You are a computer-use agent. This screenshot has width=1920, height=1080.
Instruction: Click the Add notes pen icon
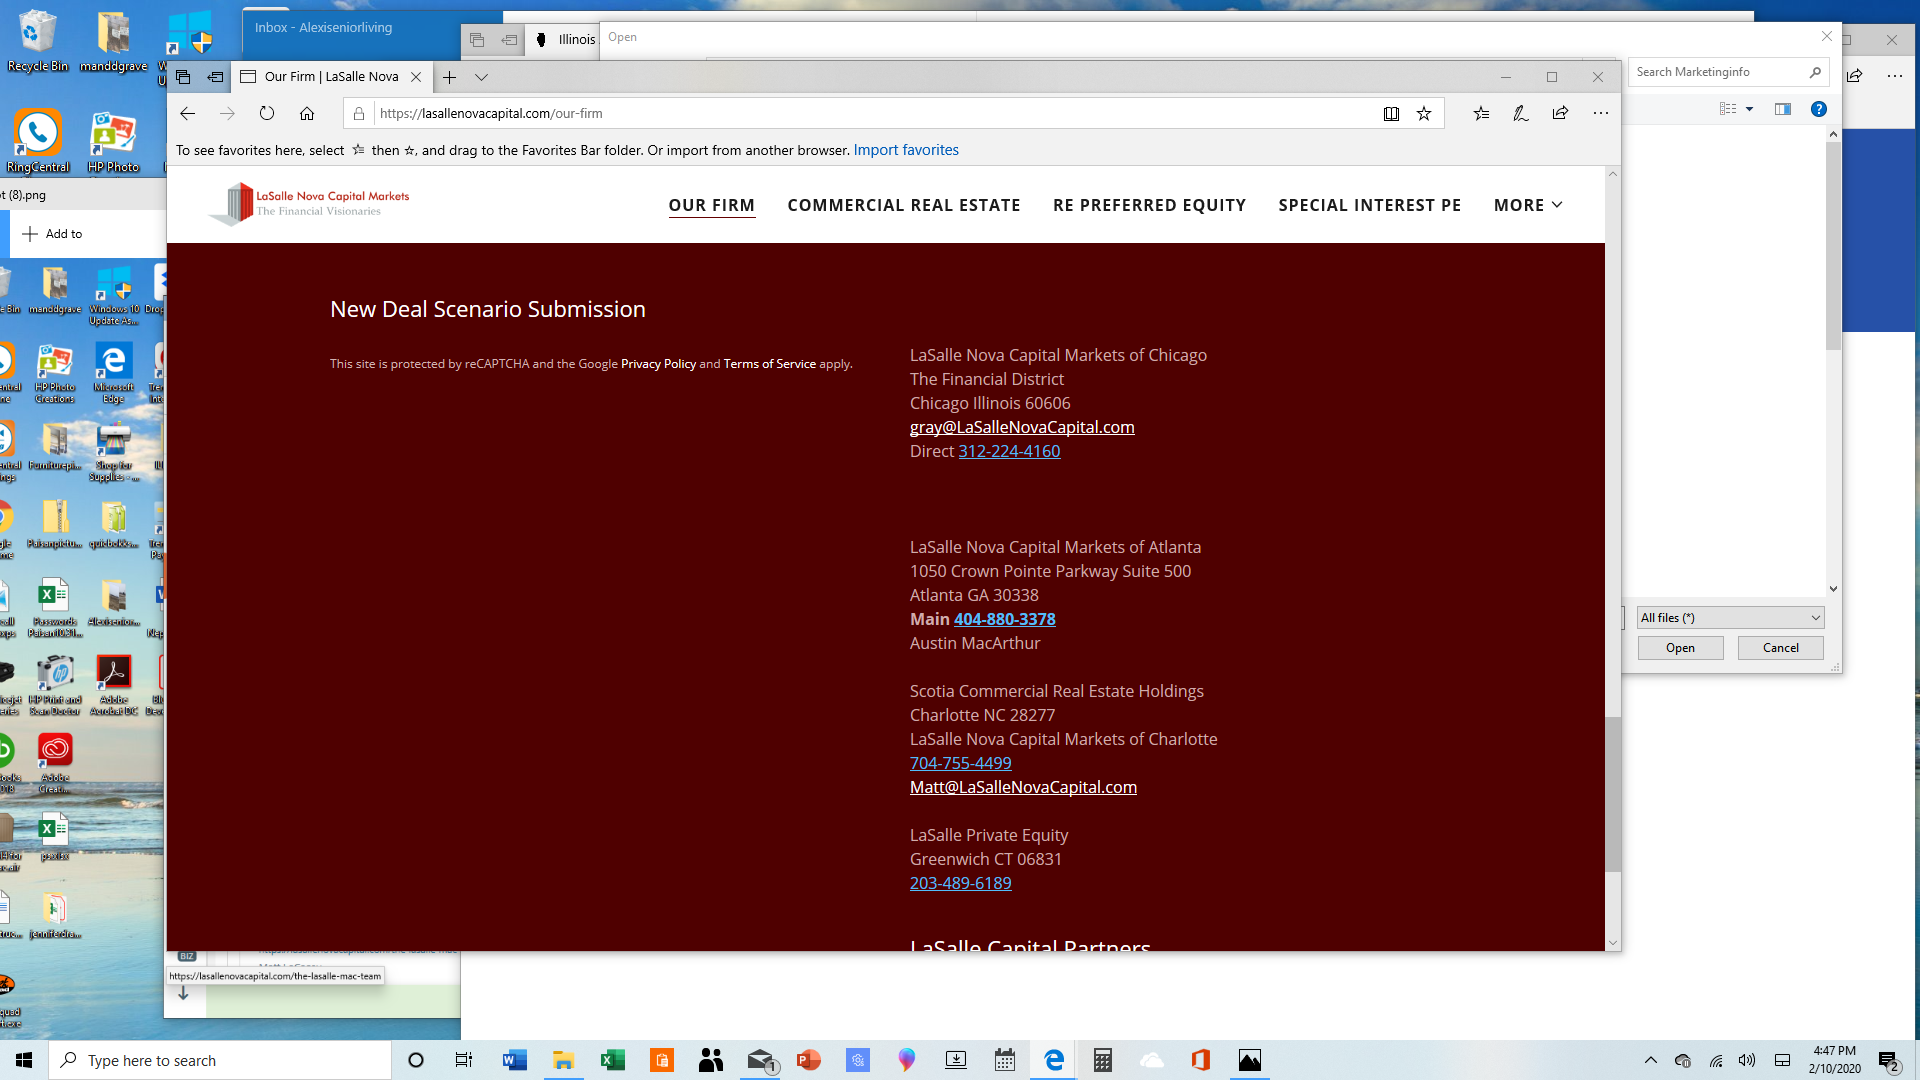[x=1521, y=113]
